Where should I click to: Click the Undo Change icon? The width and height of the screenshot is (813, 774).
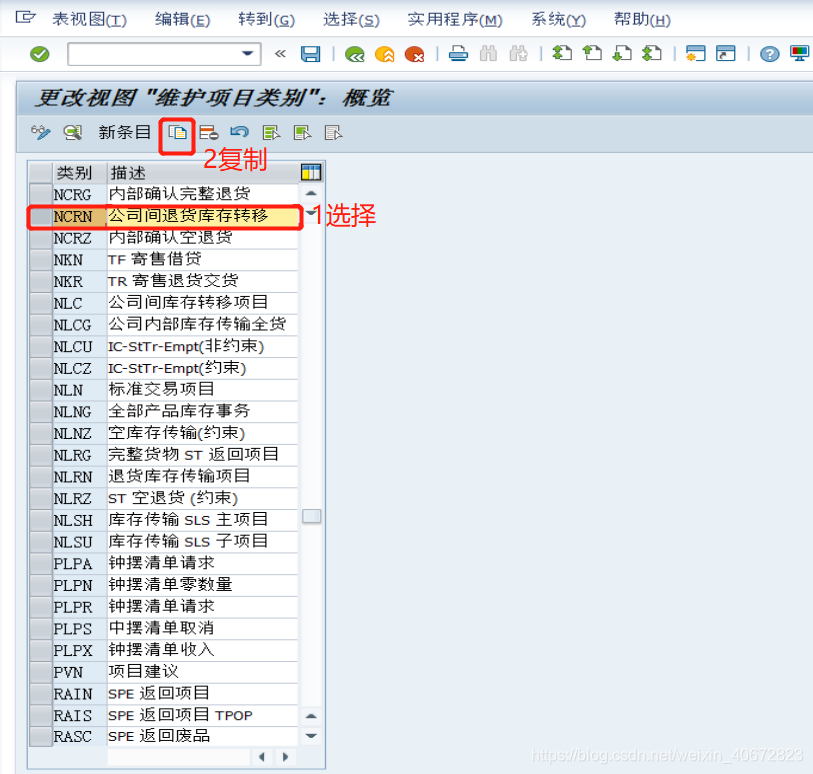tap(240, 132)
